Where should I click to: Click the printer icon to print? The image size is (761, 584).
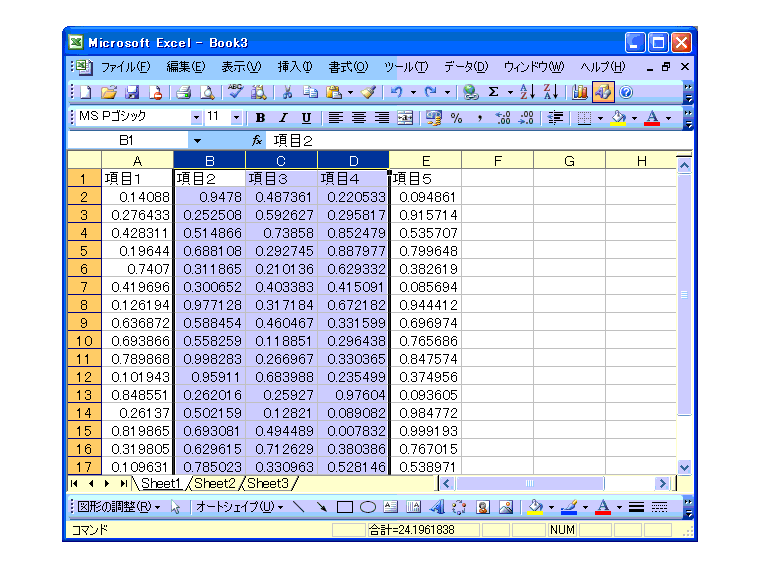183,92
